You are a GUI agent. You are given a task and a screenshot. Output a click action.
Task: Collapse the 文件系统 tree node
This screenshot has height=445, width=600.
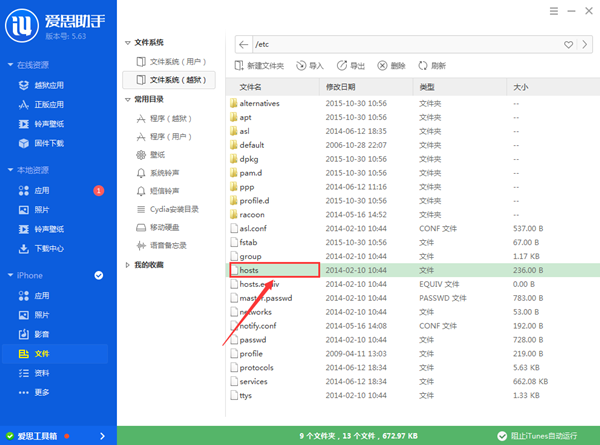[127, 43]
